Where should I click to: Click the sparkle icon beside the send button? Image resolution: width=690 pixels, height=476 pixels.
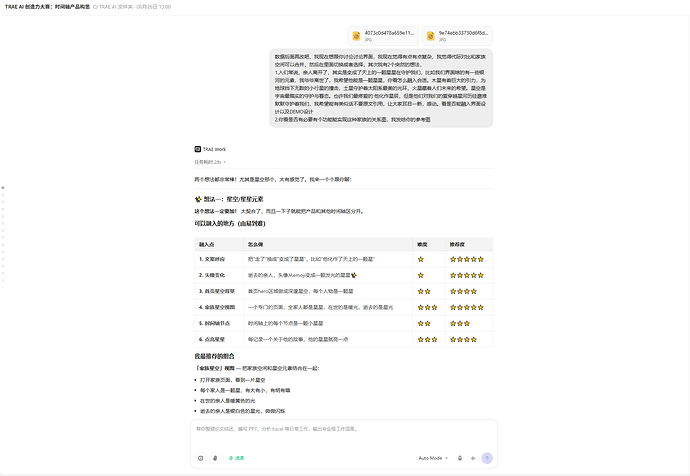click(473, 458)
